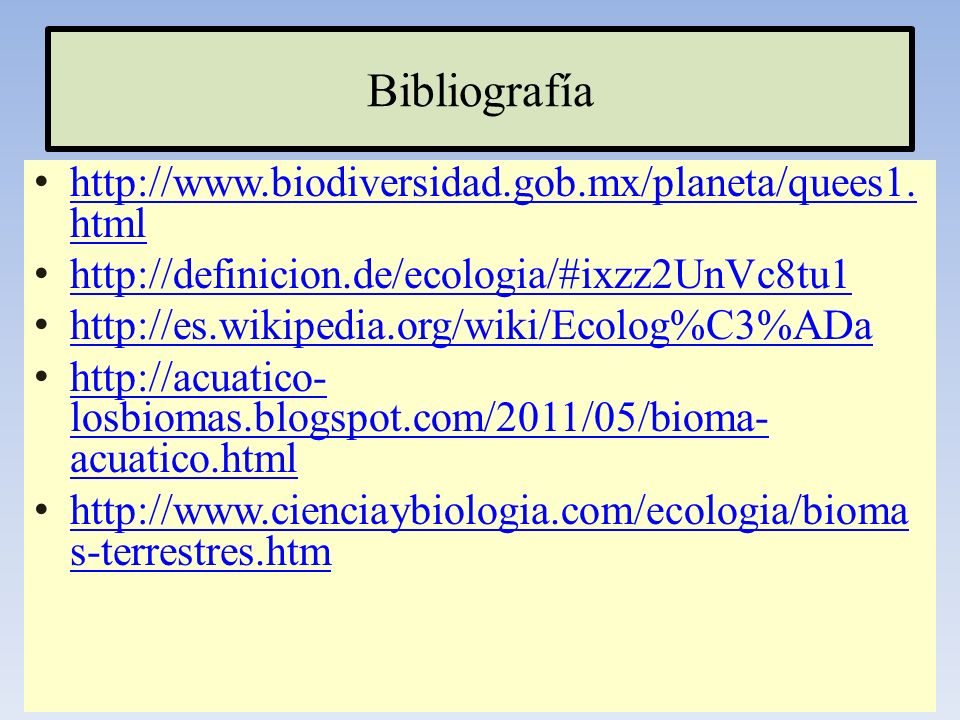Open the losbiomas.blogspot.com/2011/05 link line
The image size is (960, 720).
coord(419,419)
